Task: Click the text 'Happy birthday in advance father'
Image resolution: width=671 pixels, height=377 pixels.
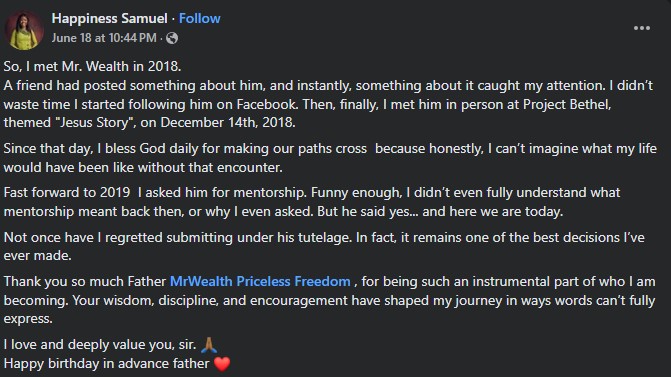Action: coord(106,364)
